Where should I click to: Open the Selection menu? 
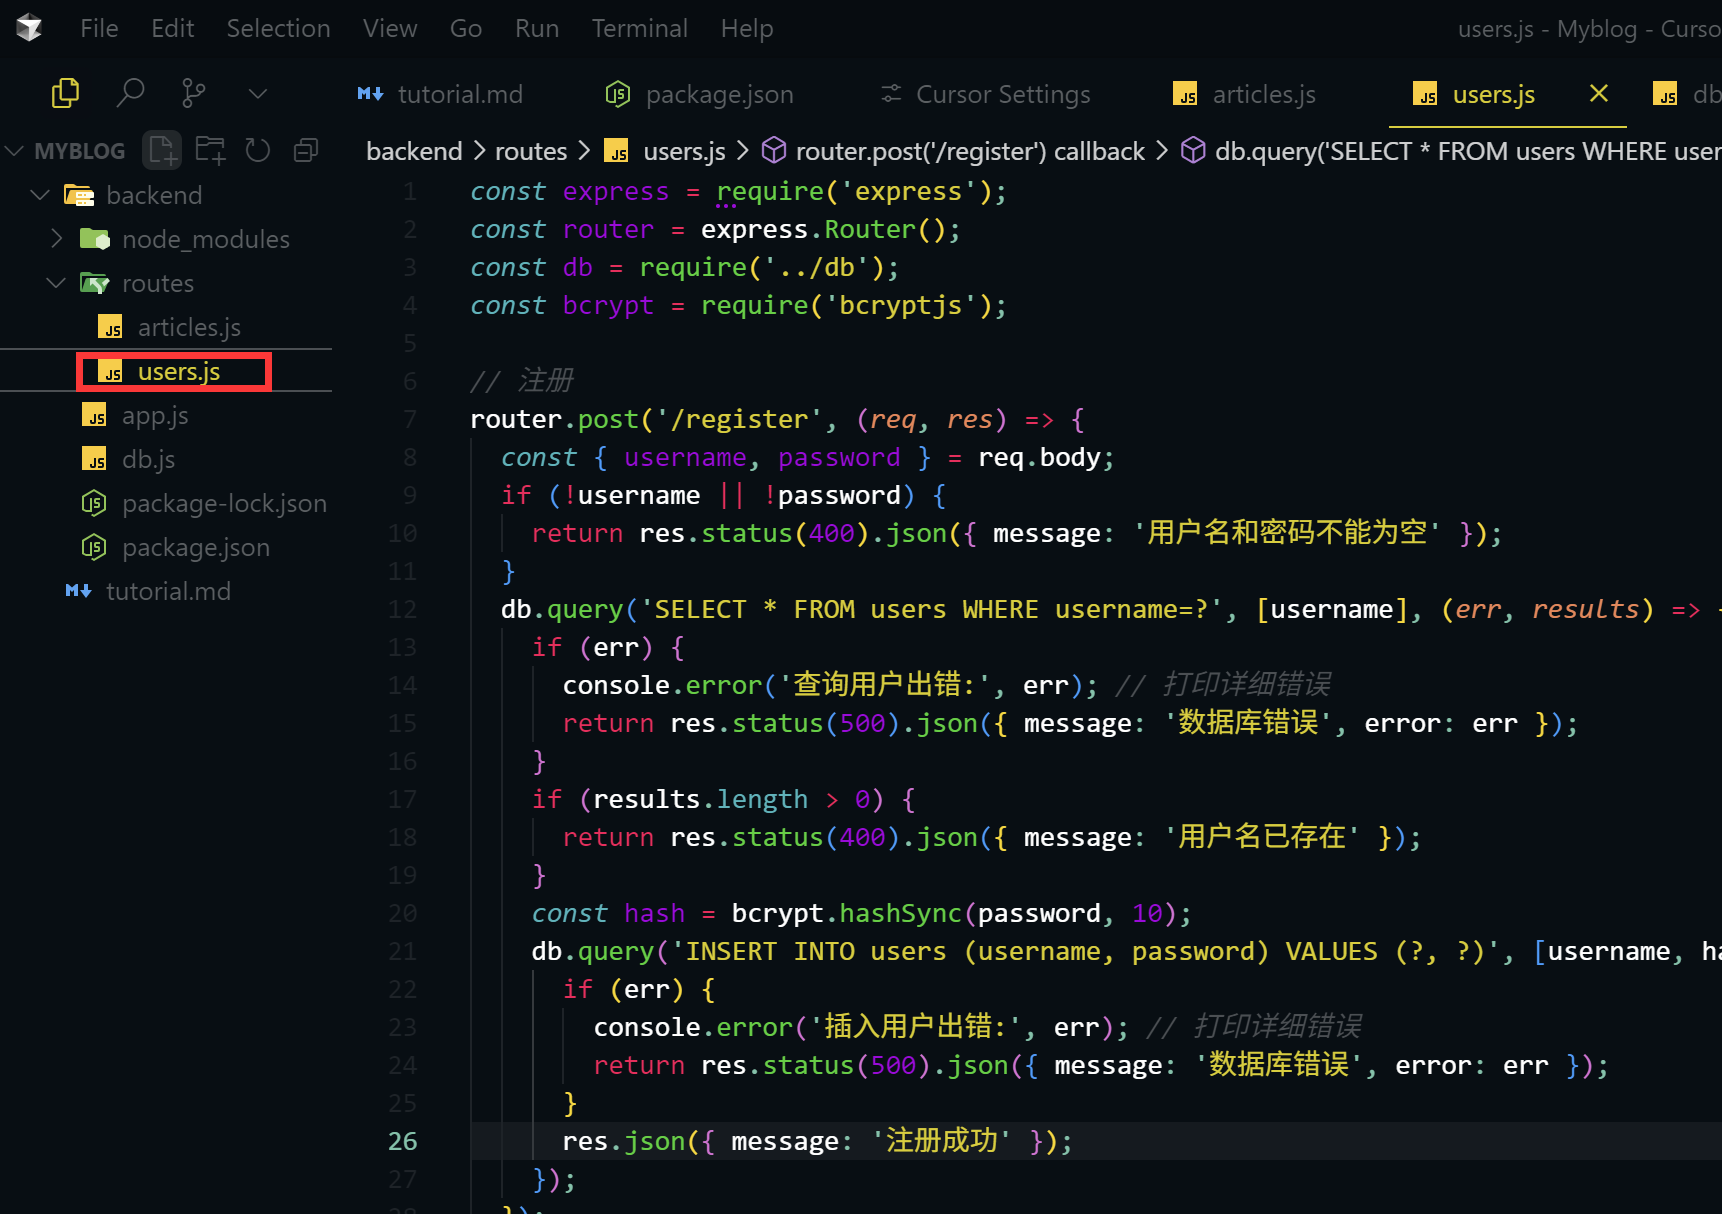(x=278, y=28)
